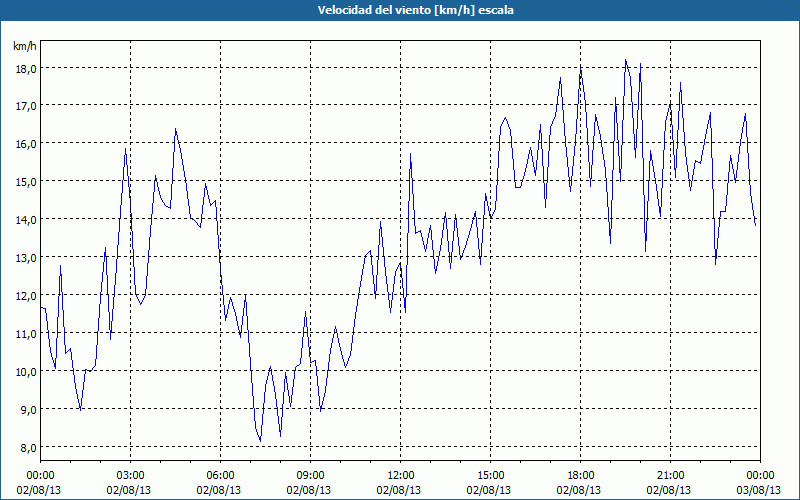
Task: Click the 18,0 y-axis value
Action: (x=26, y=68)
